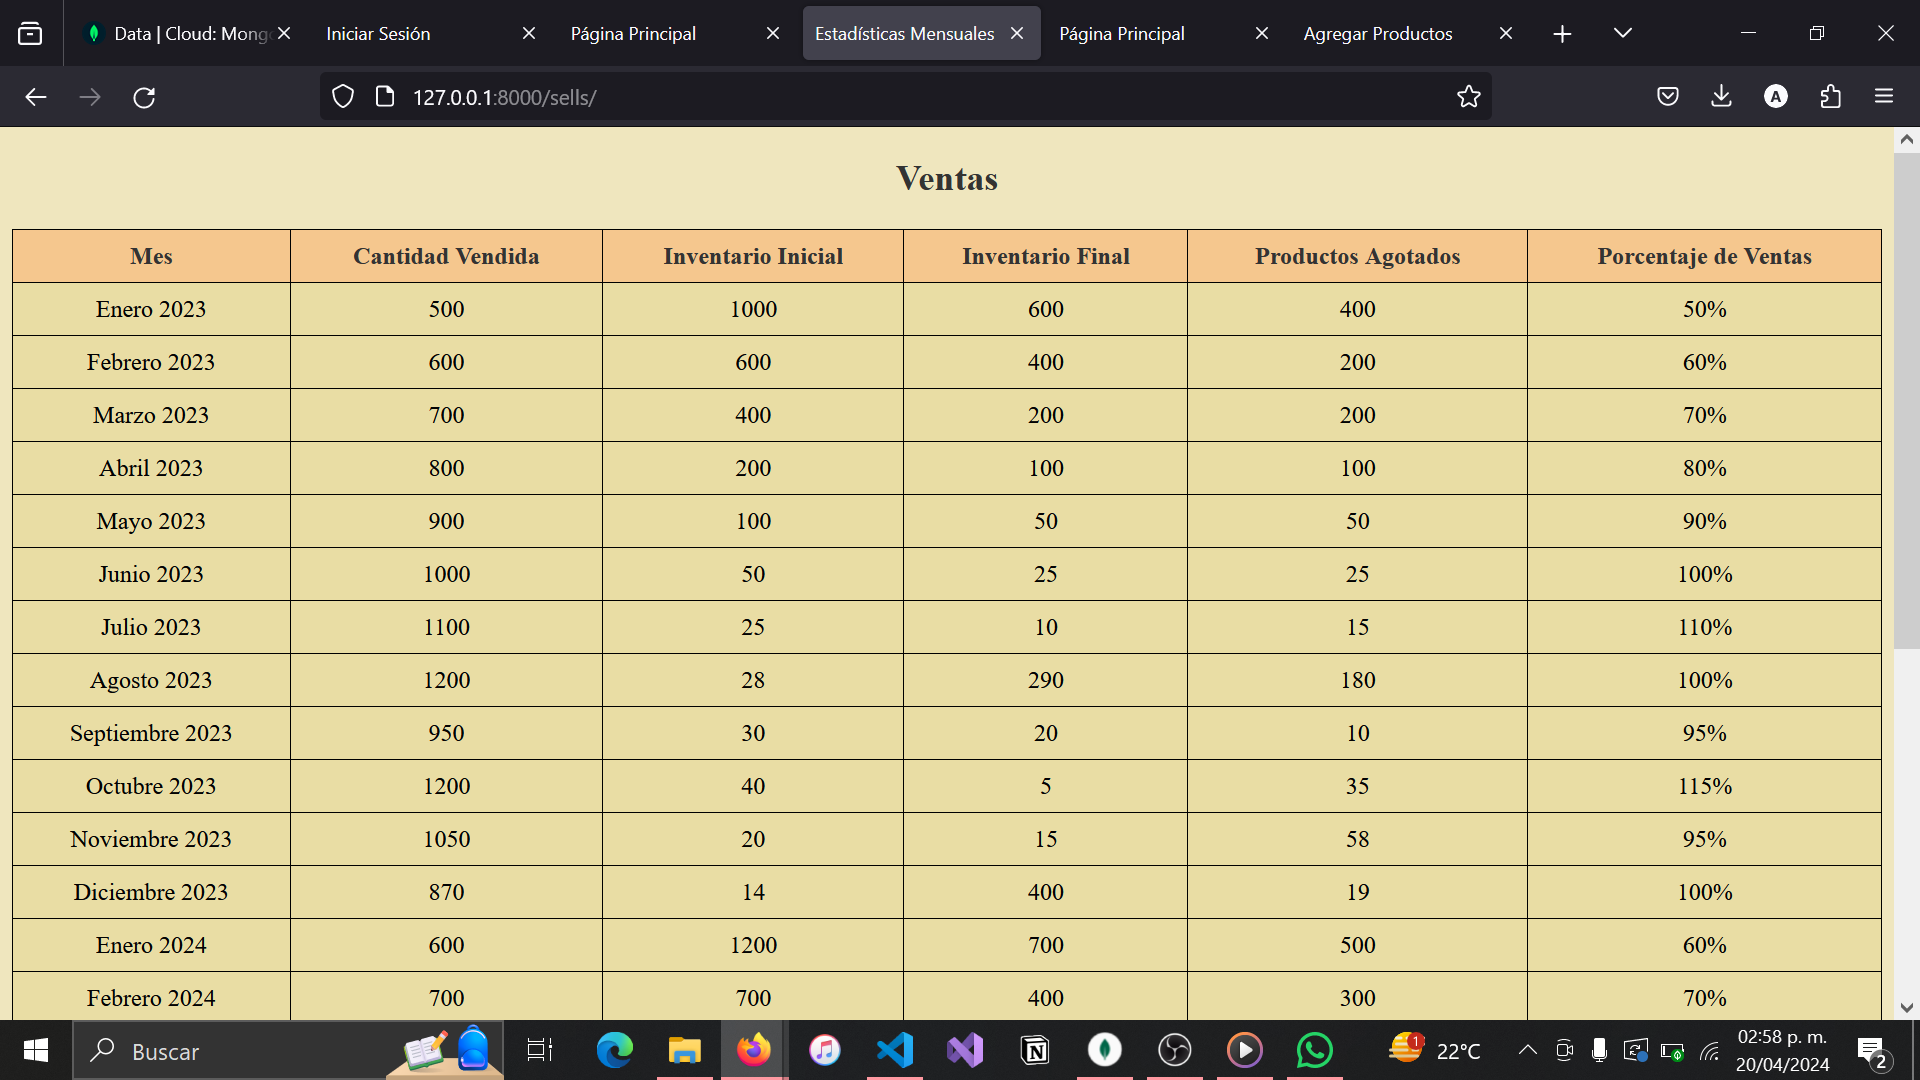Screen dimensions: 1920x1080
Task: Click the URL address field
Action: (x=900, y=97)
